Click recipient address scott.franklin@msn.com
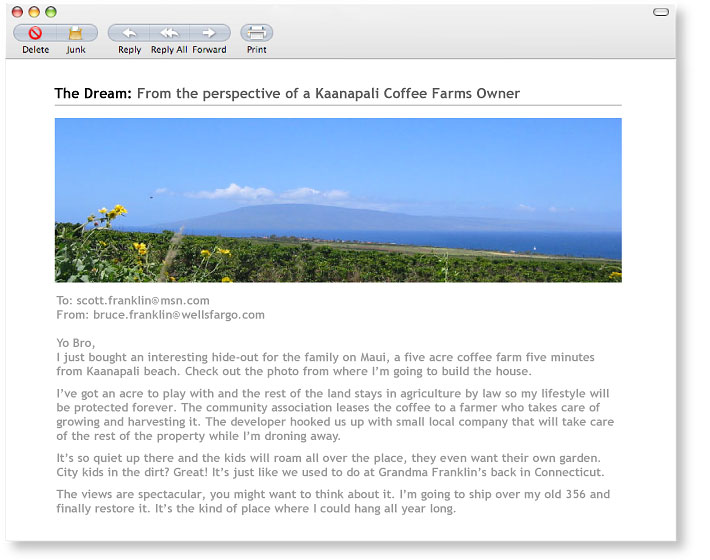710x560 pixels. click(143, 301)
